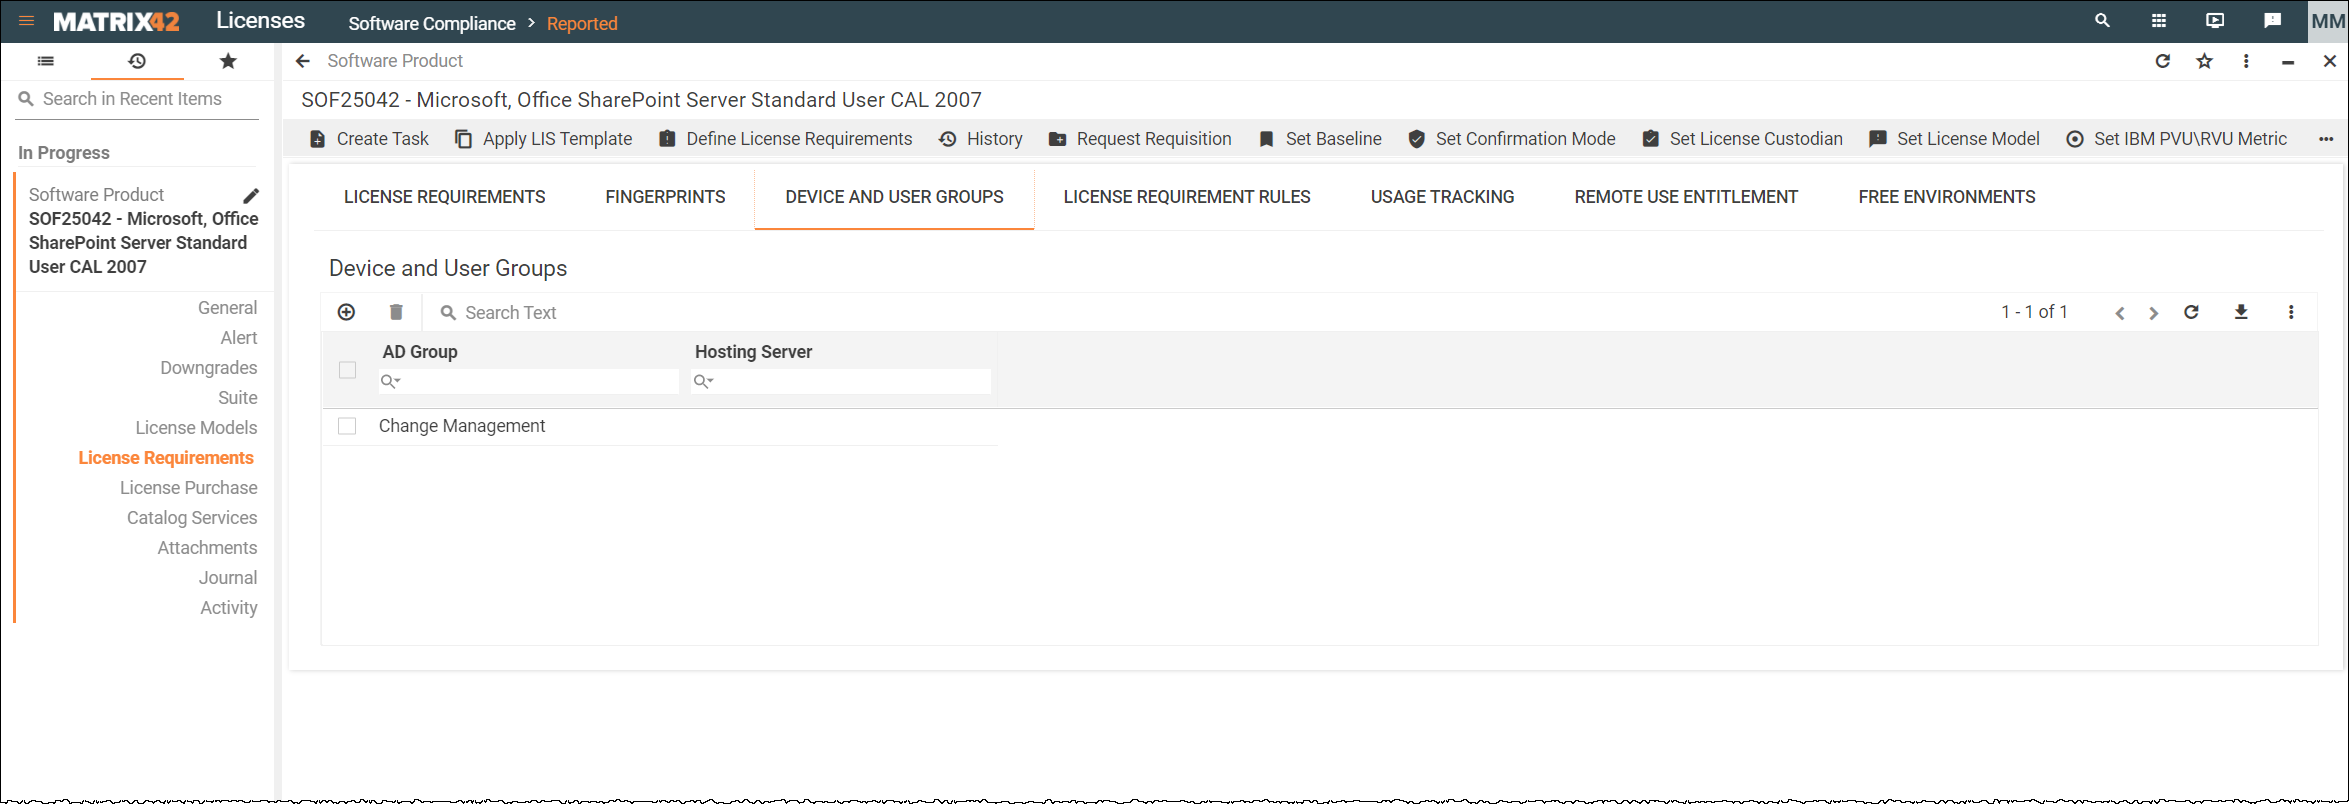This screenshot has width=2349, height=805.
Task: Toggle the select-all checkbox in grid header
Action: (x=347, y=370)
